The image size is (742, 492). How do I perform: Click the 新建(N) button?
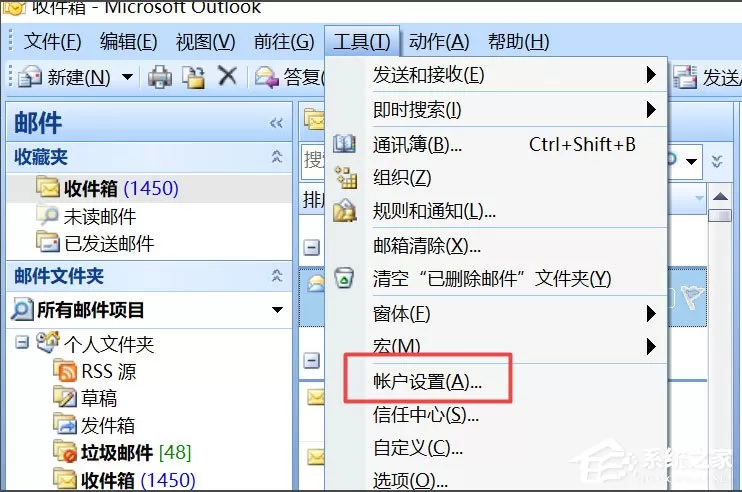click(64, 77)
